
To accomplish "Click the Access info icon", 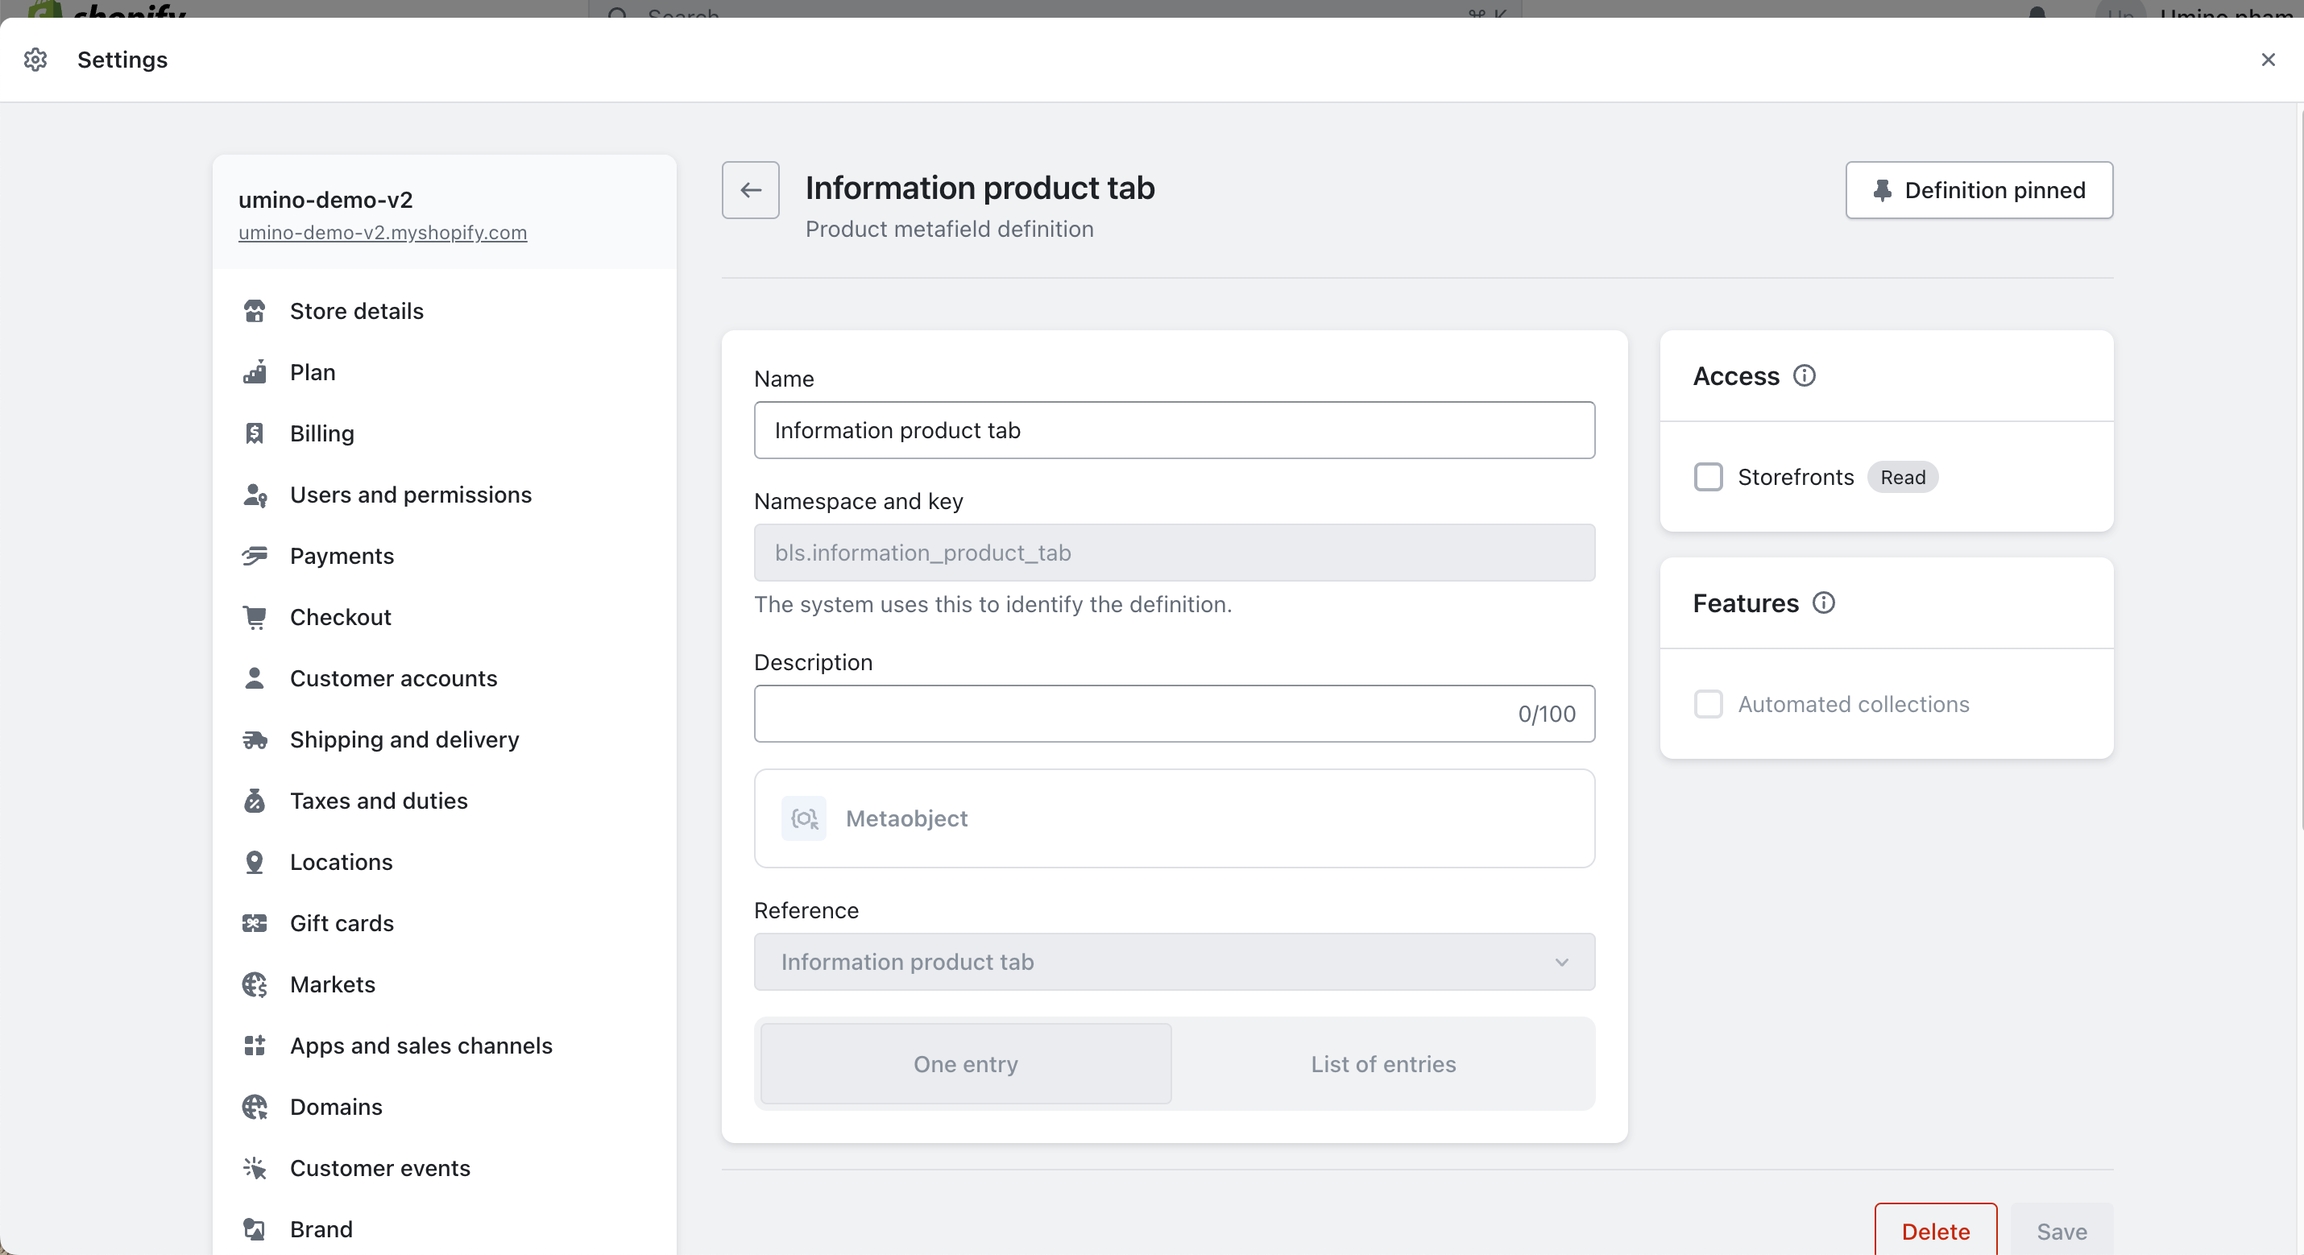I will [1804, 376].
